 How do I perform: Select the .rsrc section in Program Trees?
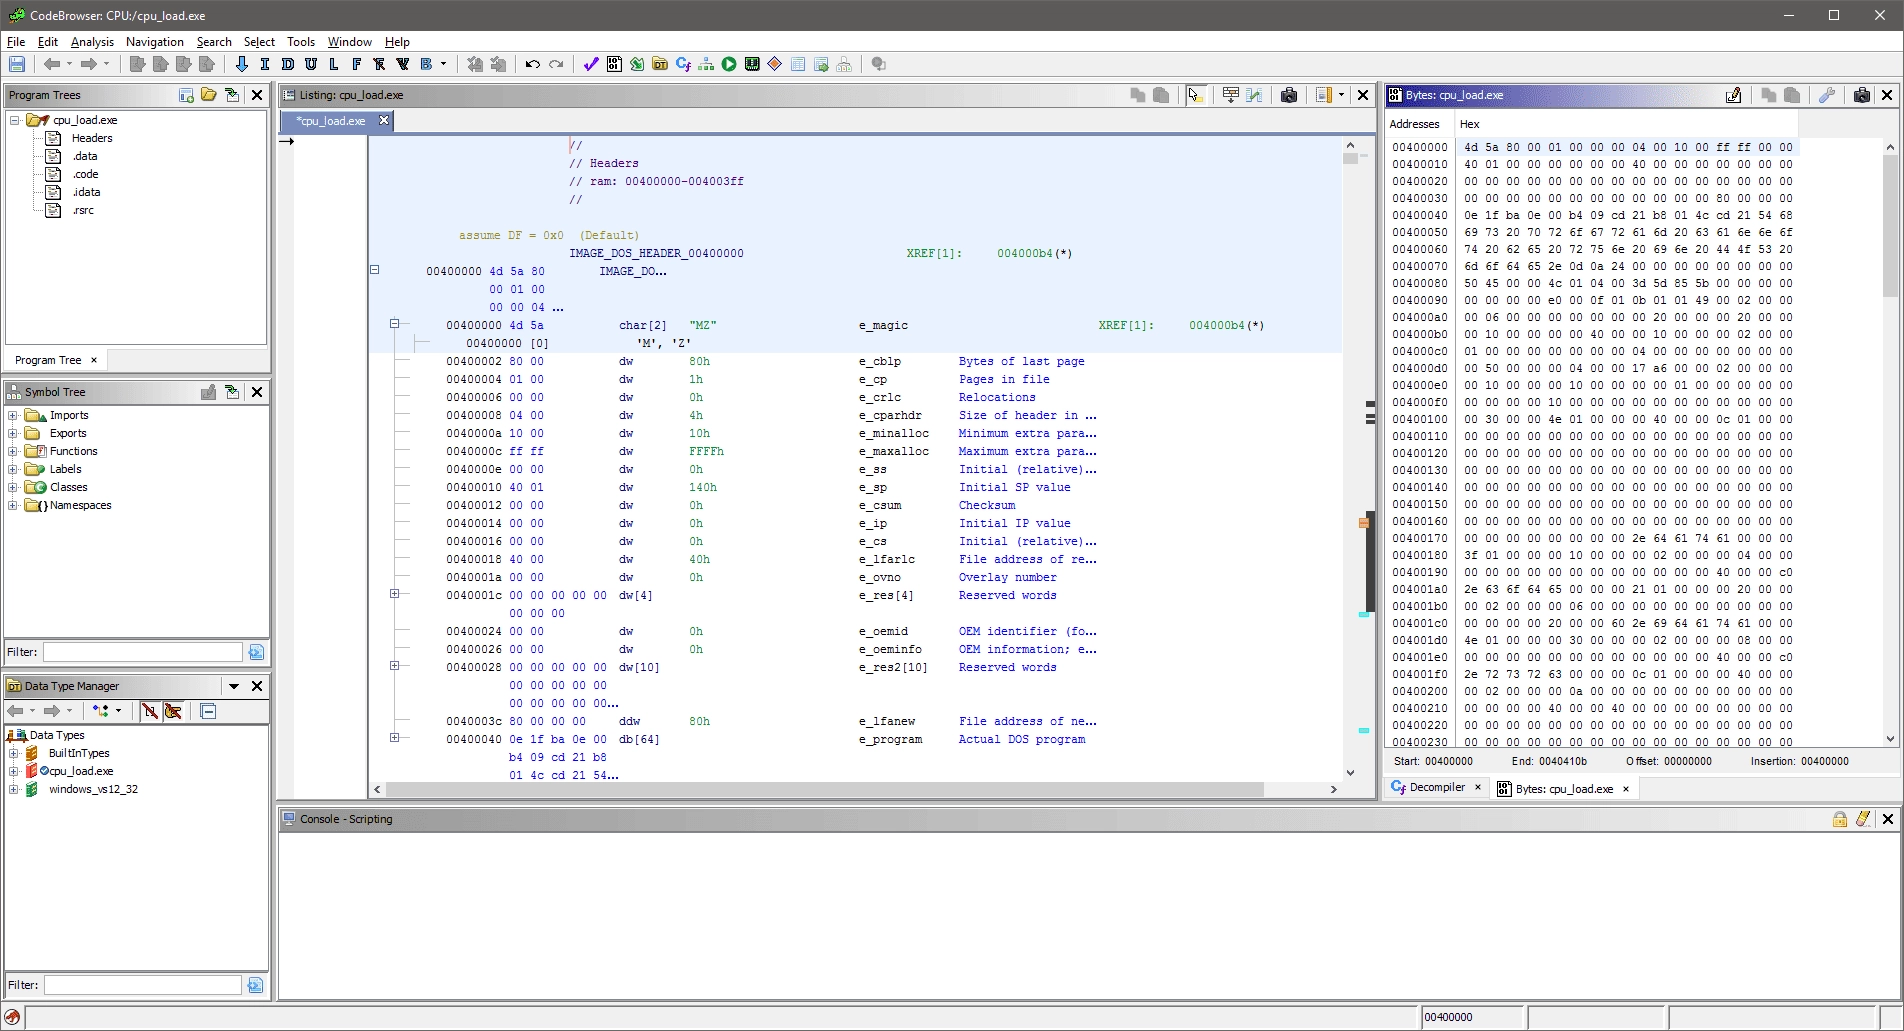83,210
